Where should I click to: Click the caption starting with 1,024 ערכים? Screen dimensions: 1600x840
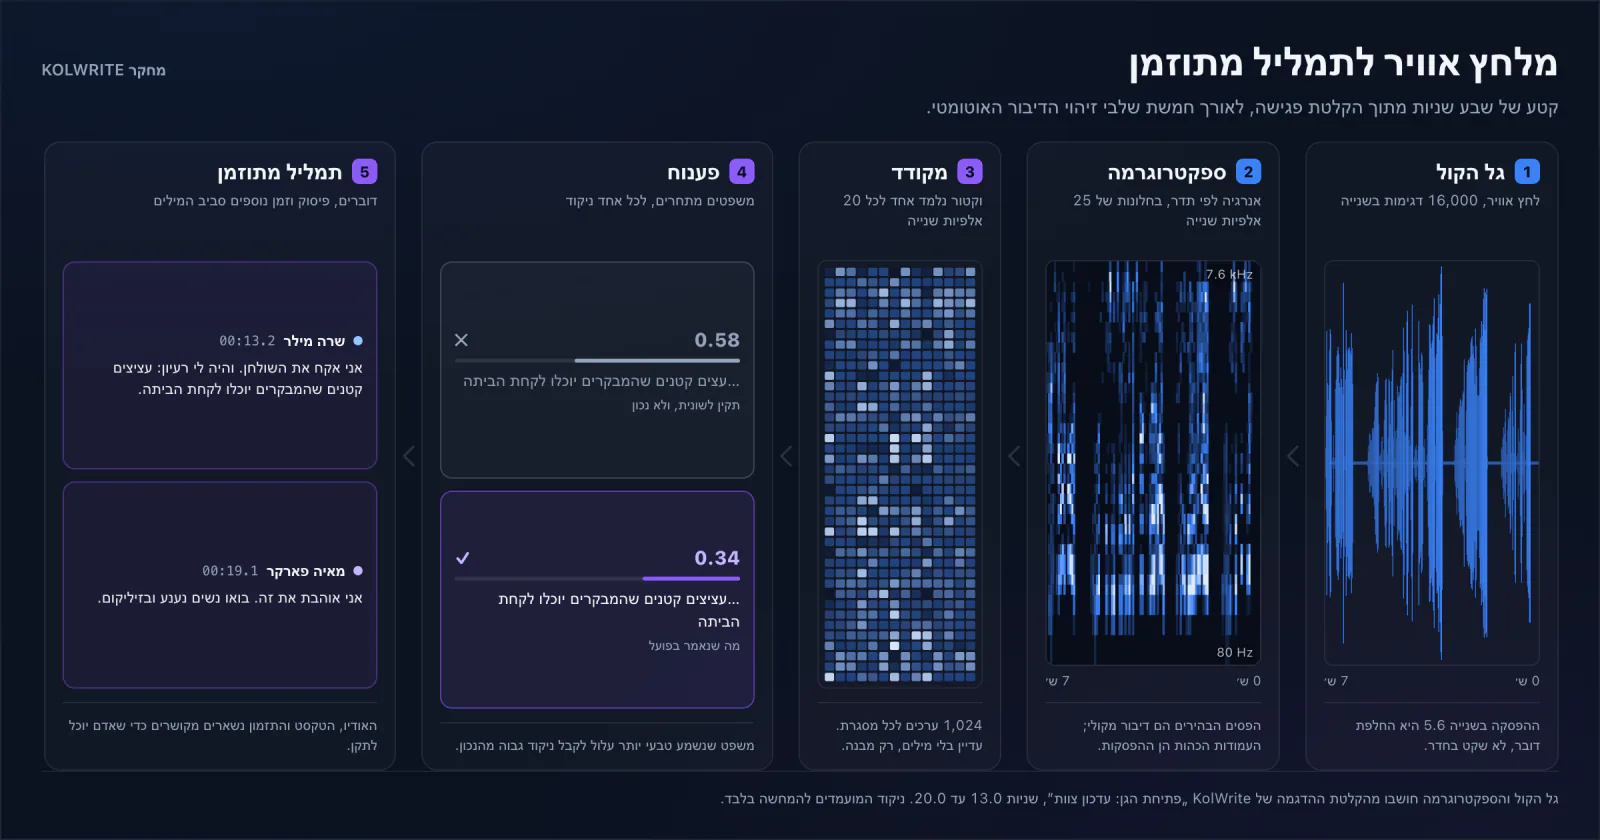pyautogui.click(x=909, y=735)
